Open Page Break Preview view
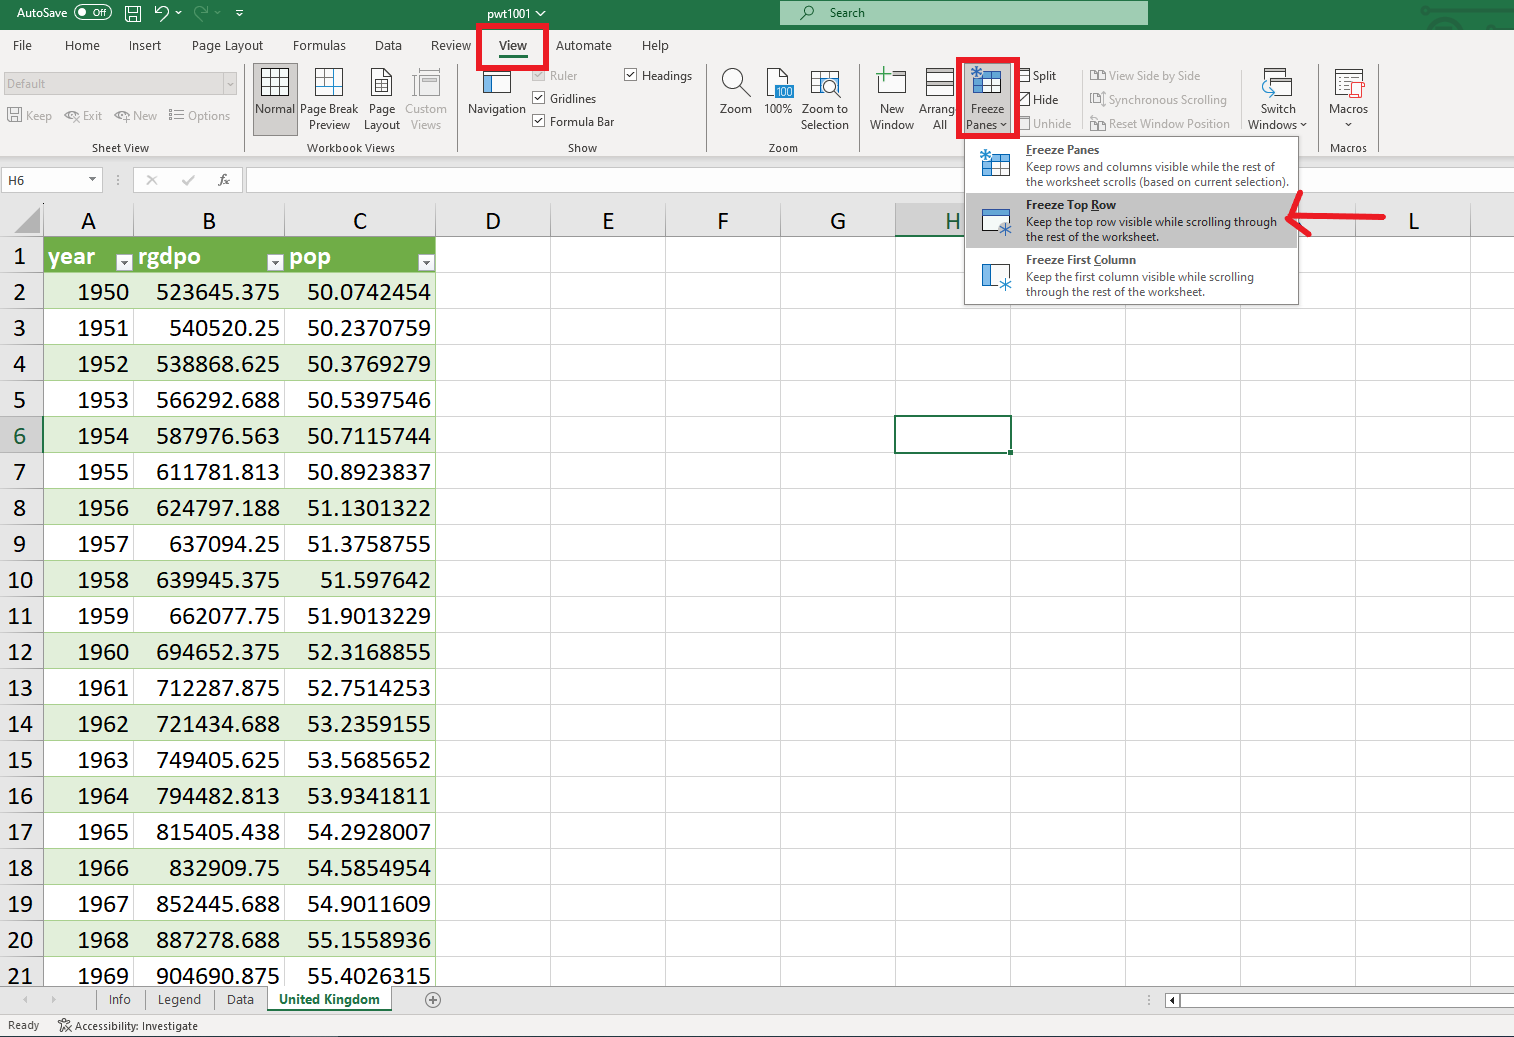This screenshot has height=1037, width=1514. point(328,97)
